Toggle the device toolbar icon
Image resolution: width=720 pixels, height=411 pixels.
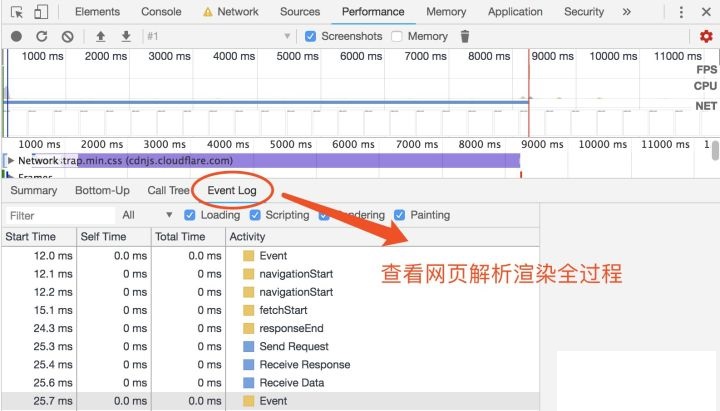[x=41, y=12]
